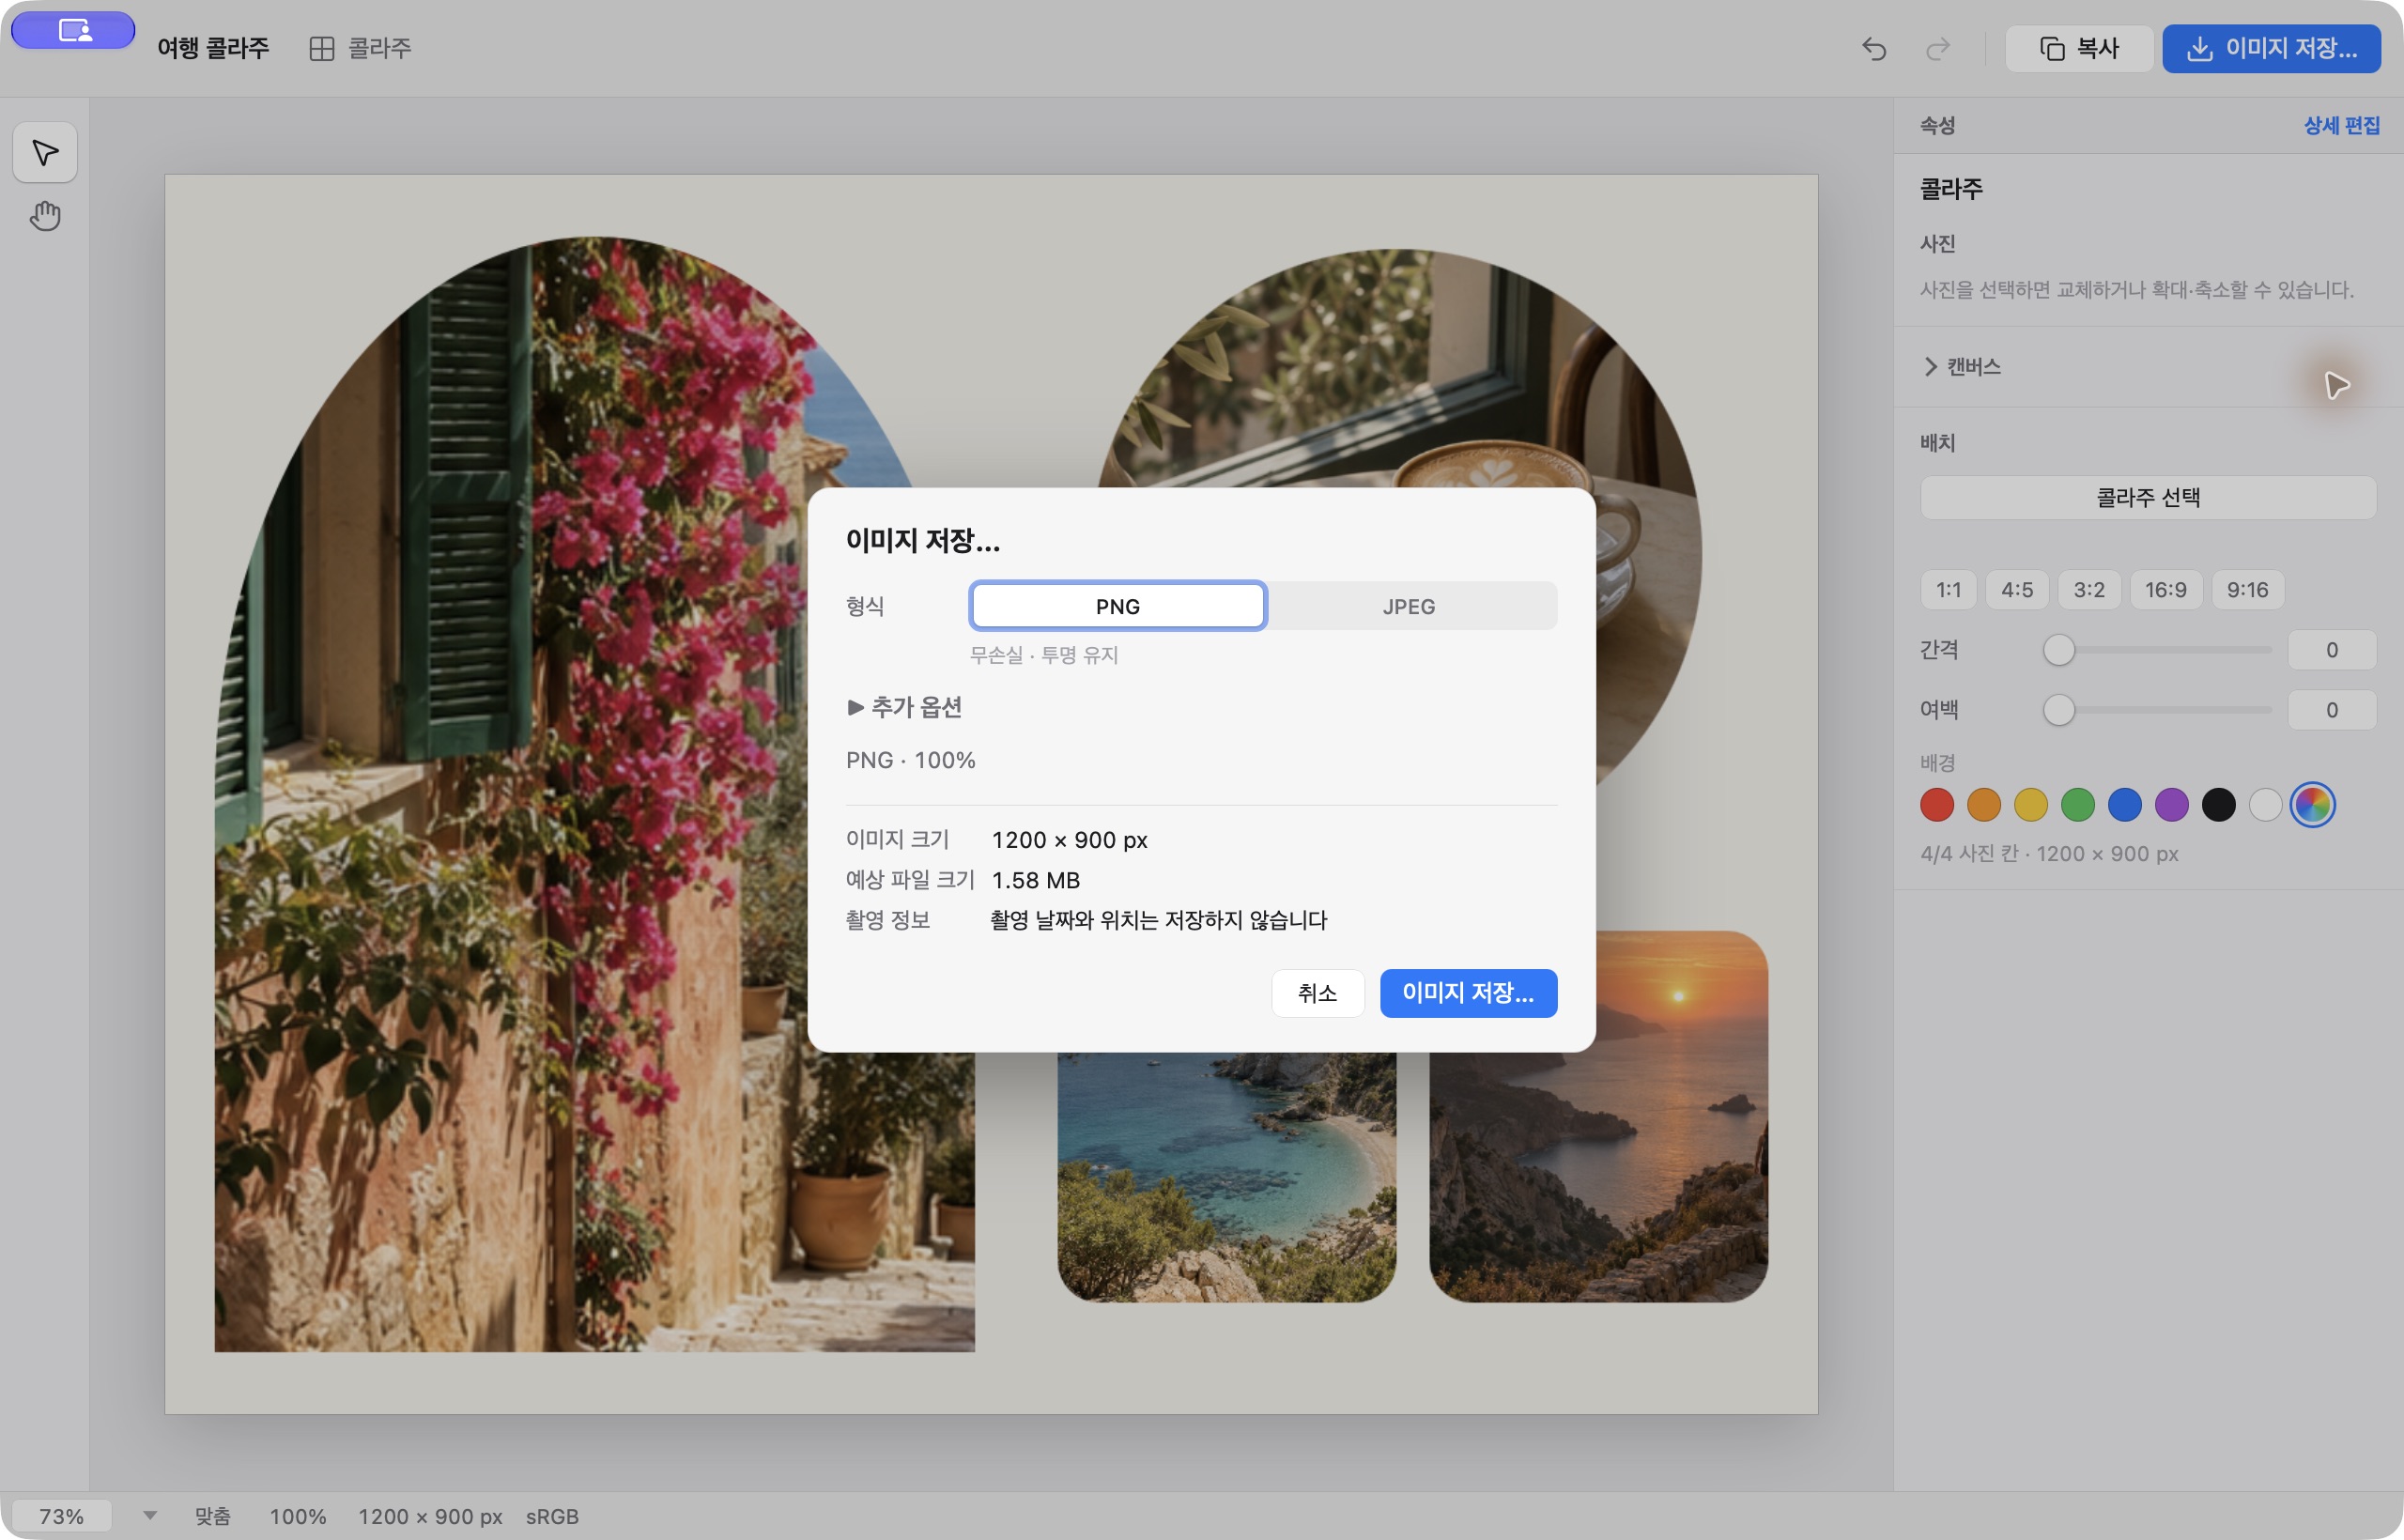Click the toolbar 이미지 저장... button
Image resolution: width=2404 pixels, height=1540 pixels.
(2272, 48)
